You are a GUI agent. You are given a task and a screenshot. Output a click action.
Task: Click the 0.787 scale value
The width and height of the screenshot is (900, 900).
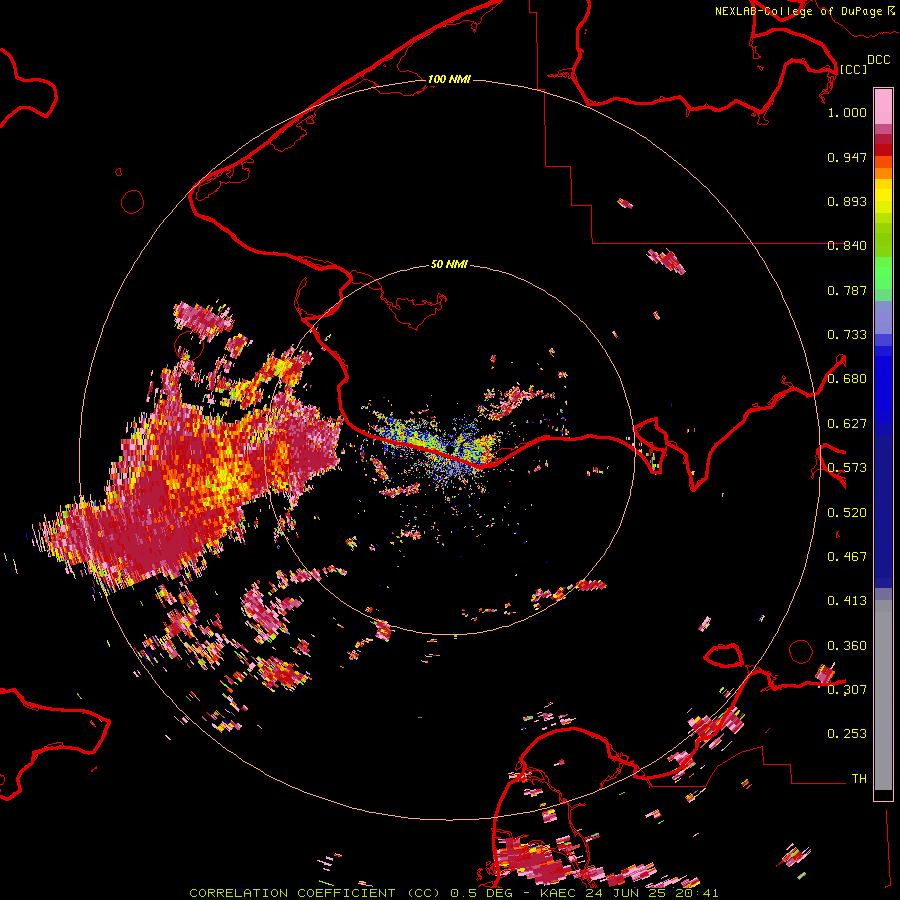point(847,290)
